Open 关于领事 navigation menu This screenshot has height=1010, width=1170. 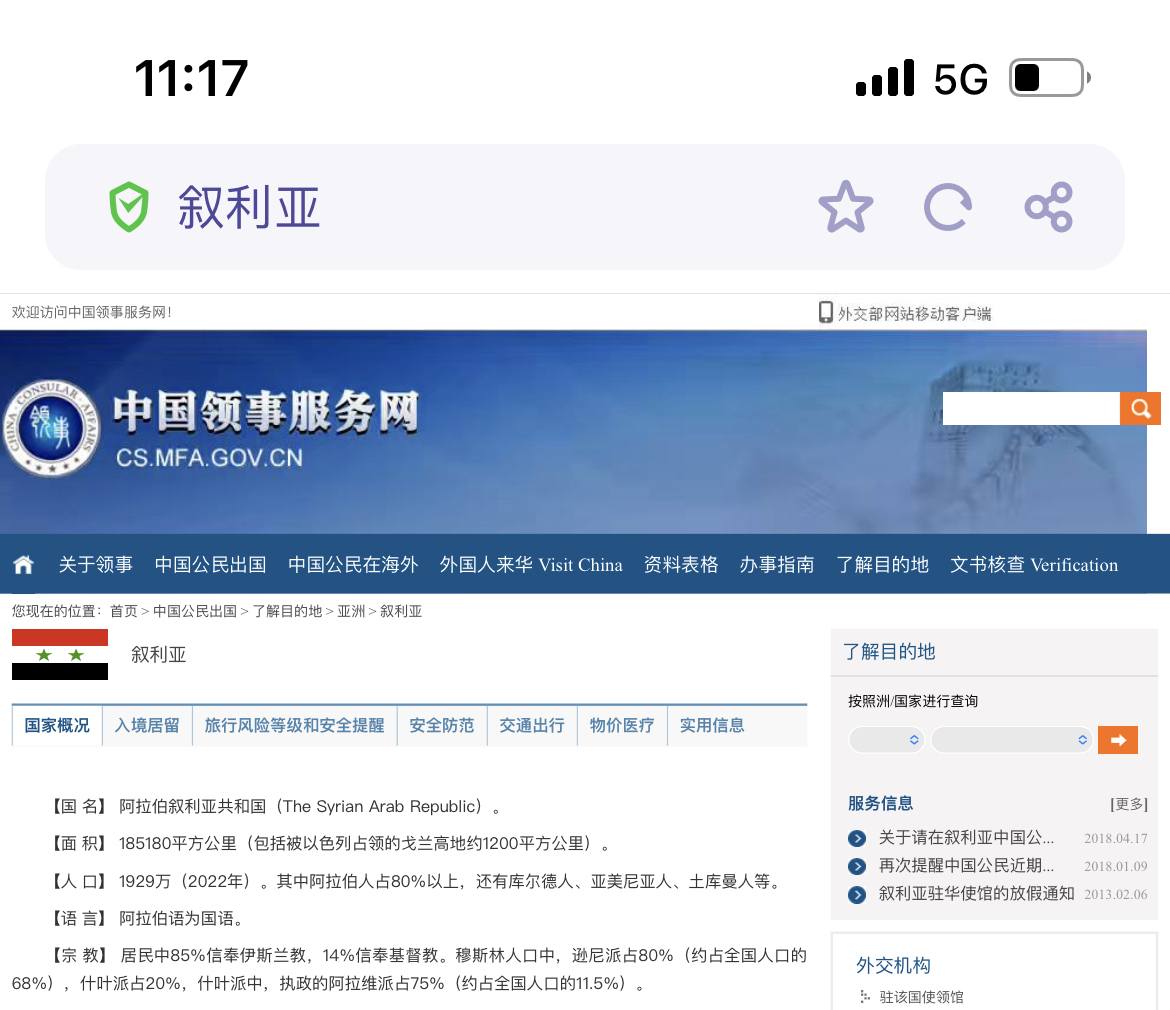(96, 565)
